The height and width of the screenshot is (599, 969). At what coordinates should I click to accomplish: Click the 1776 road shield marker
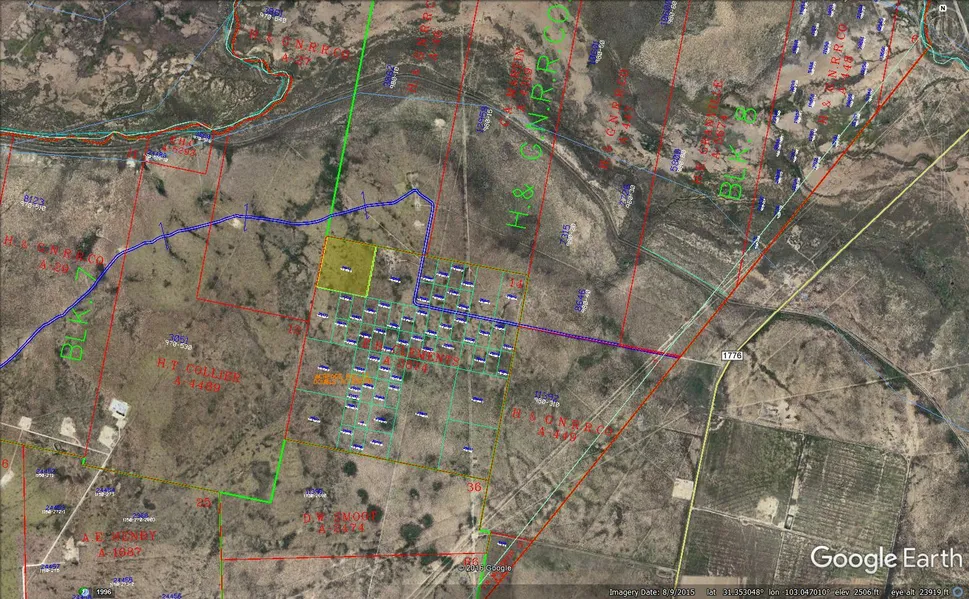pyautogui.click(x=732, y=356)
